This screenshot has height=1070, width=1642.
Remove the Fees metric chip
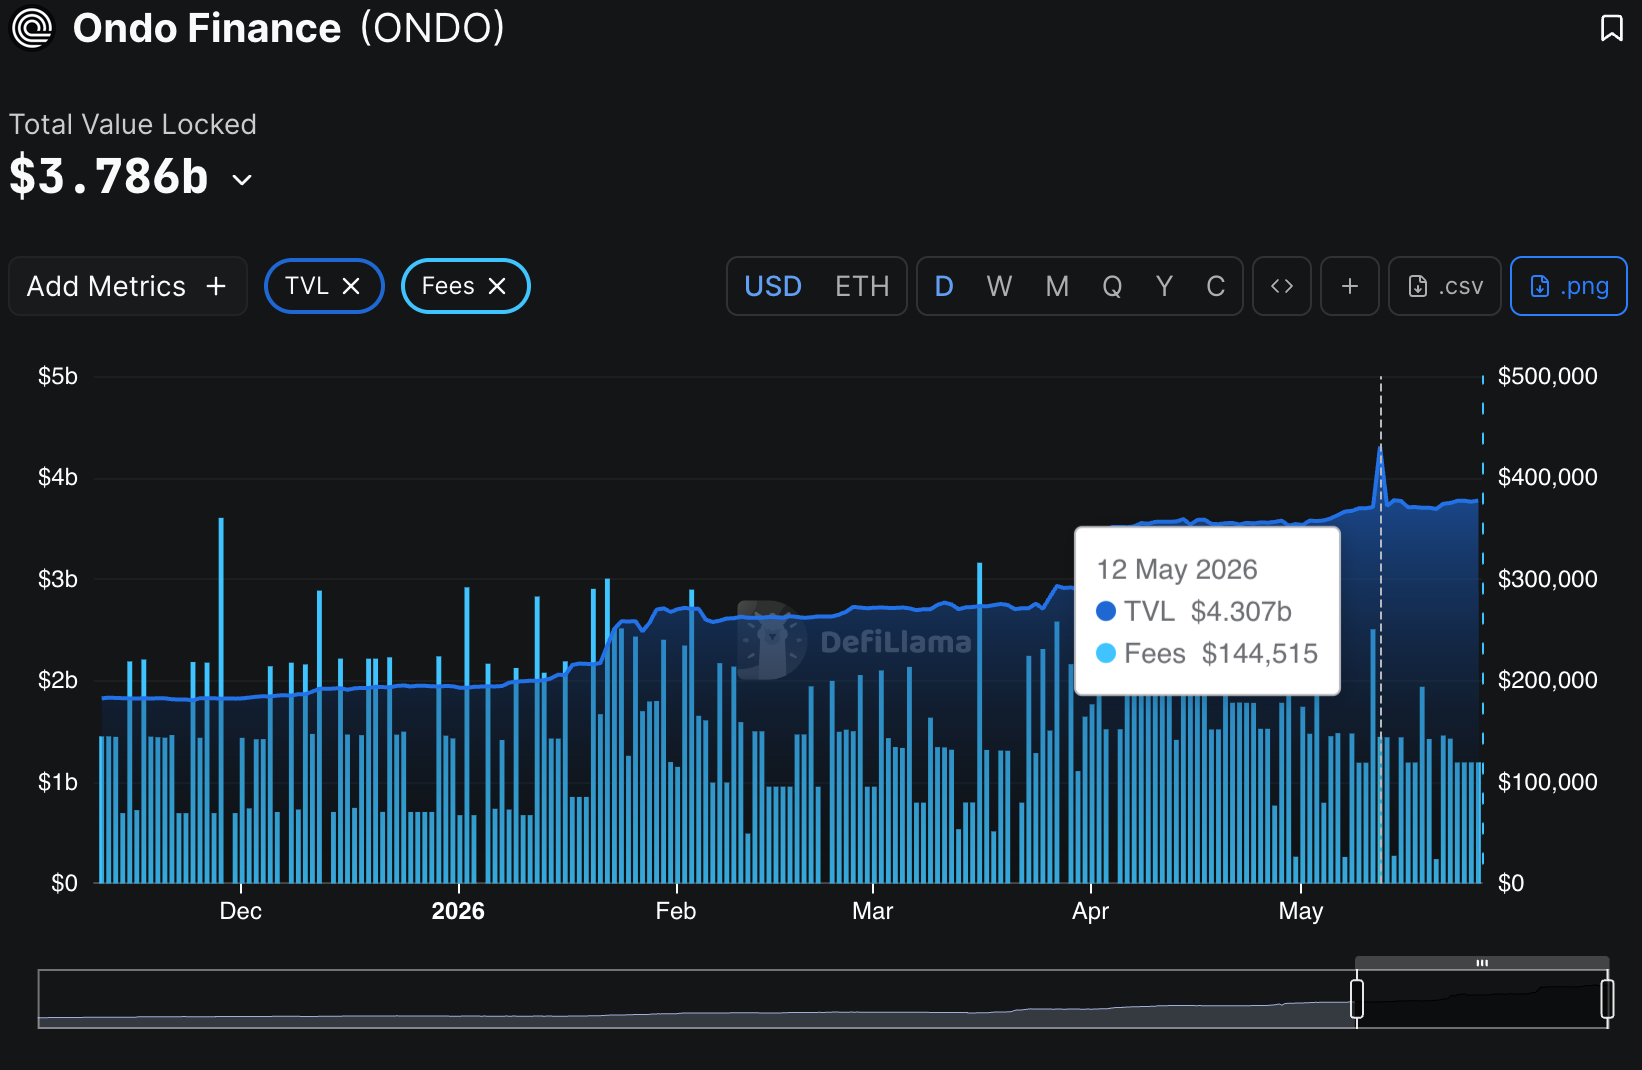497,286
